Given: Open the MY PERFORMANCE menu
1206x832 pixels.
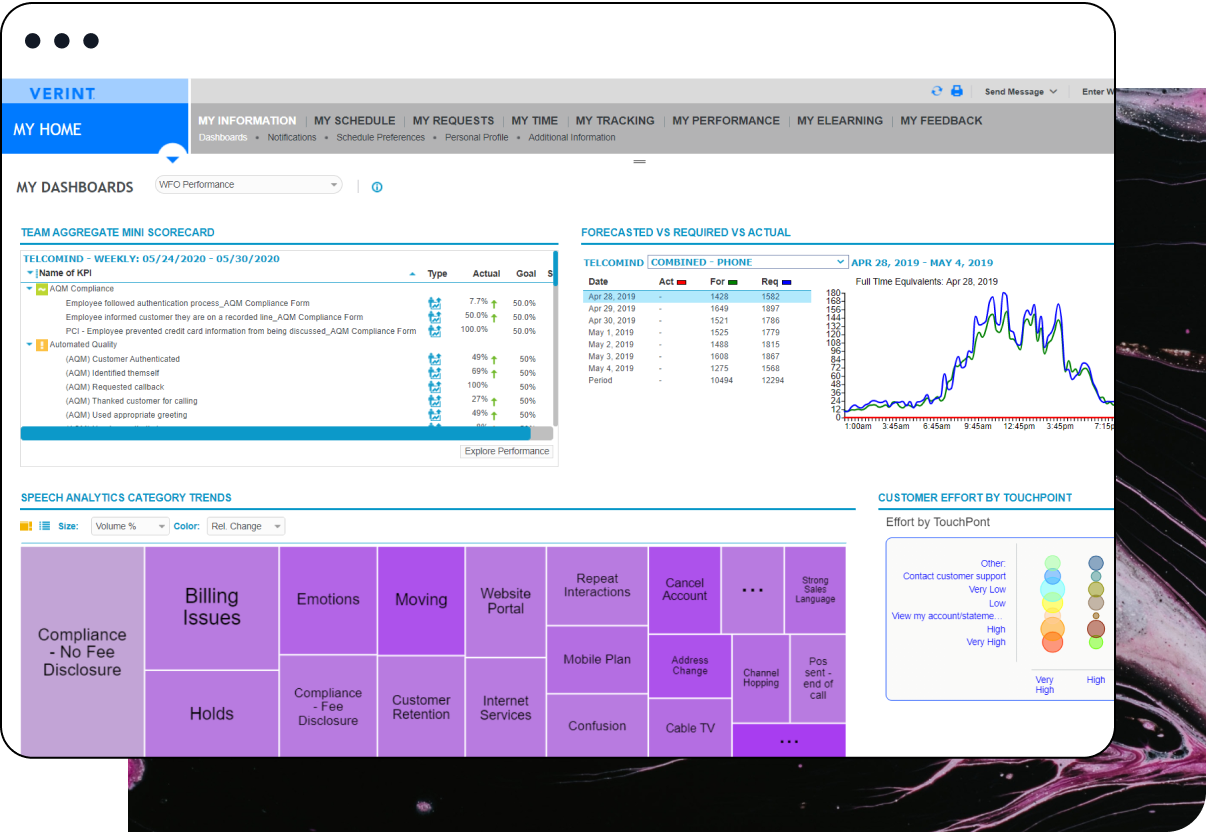Looking at the screenshot, I should point(726,120).
